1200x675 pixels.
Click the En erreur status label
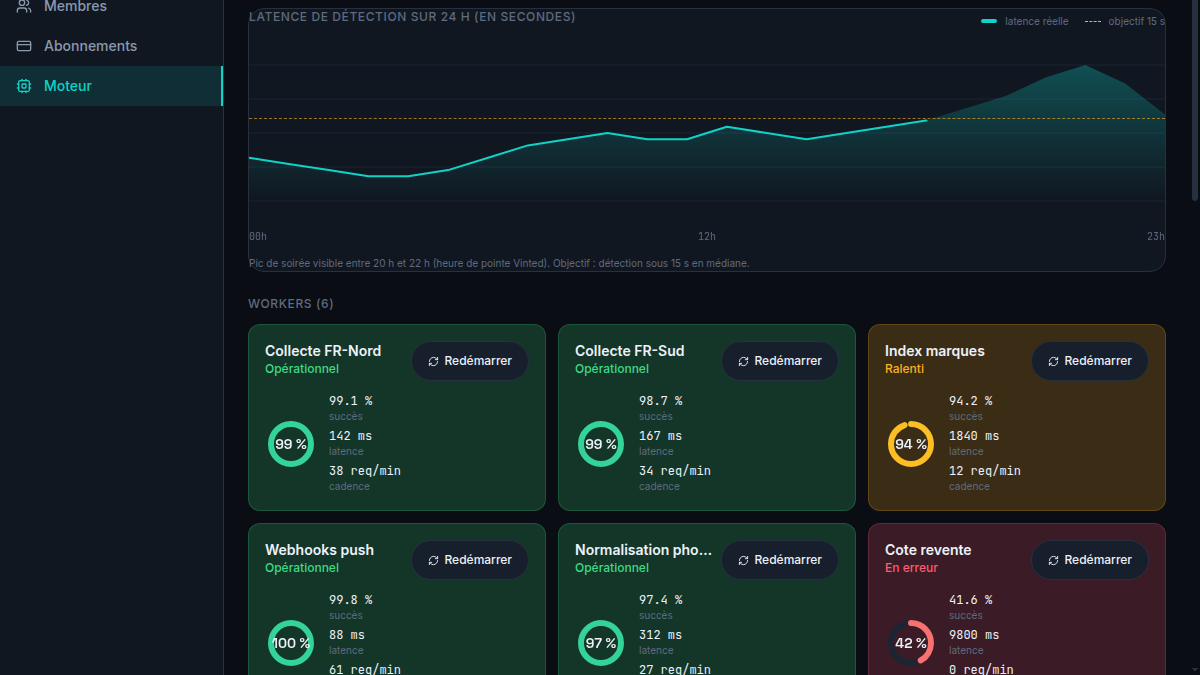(912, 567)
